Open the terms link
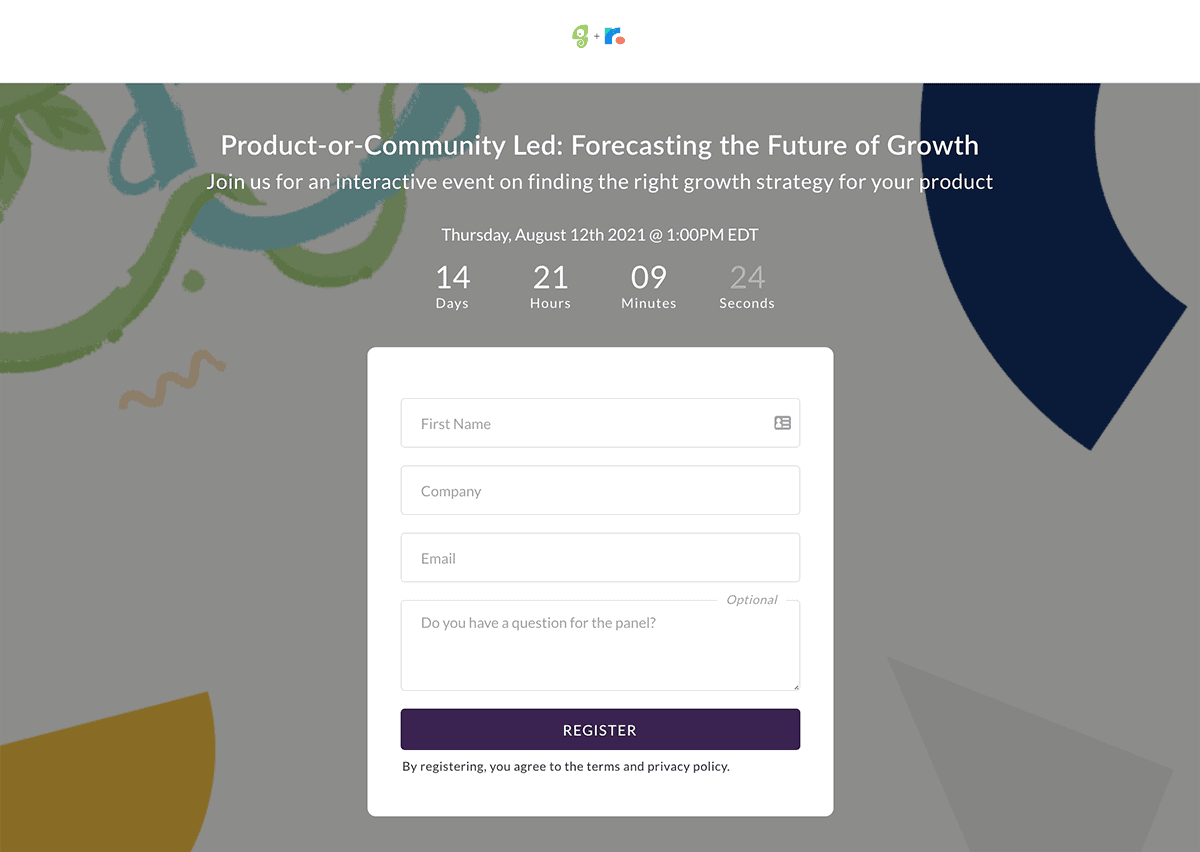Screen dimensions: 1200x852 [x=601, y=766]
